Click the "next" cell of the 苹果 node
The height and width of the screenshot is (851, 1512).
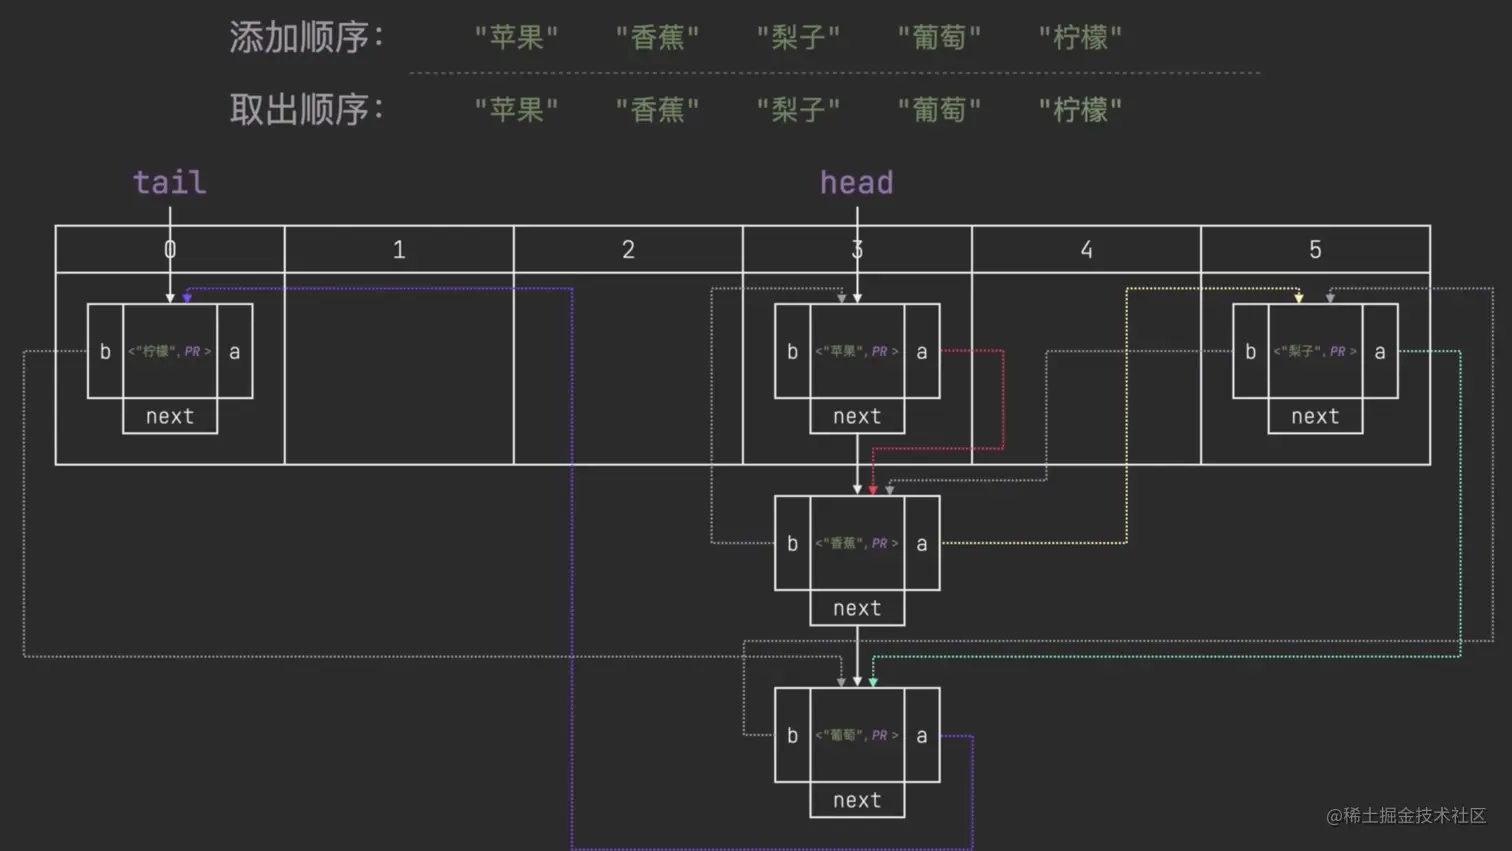point(857,416)
